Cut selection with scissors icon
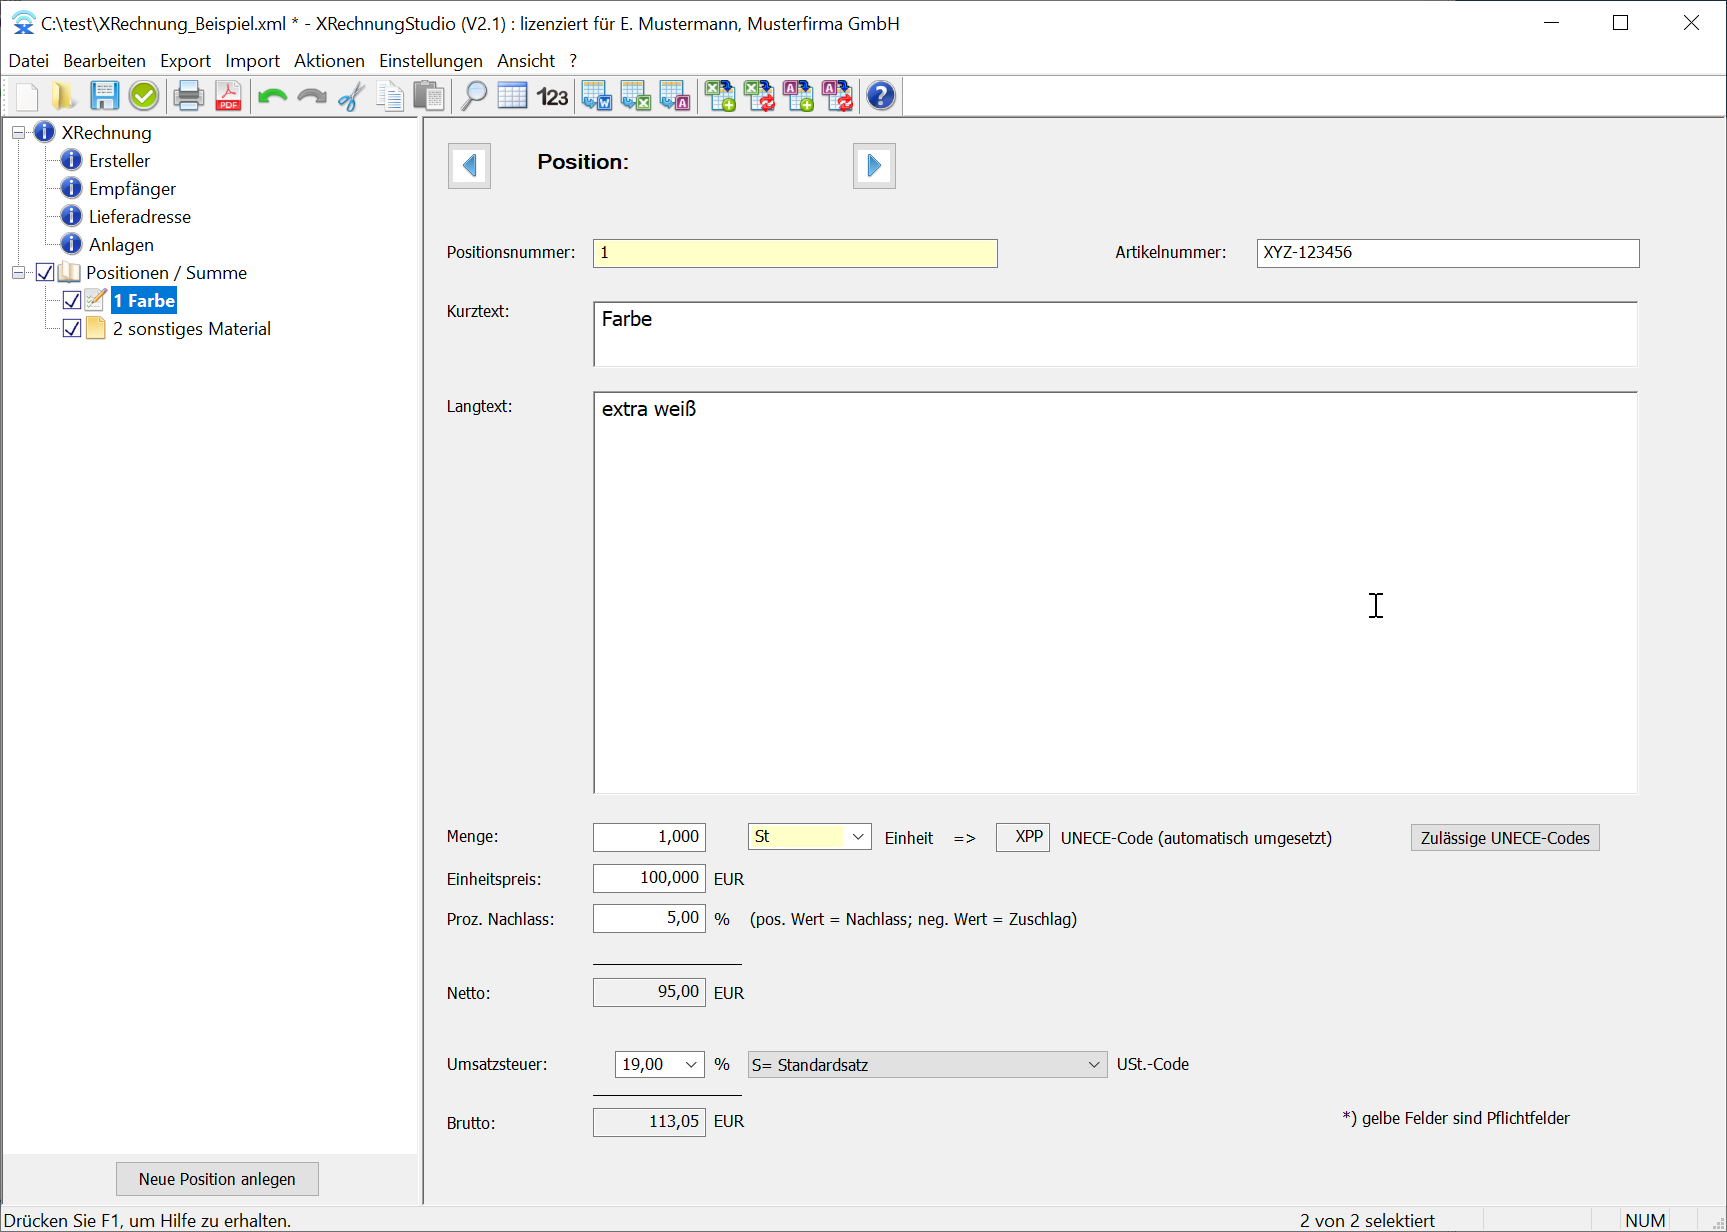Screen dimensions: 1727x1232 [x=351, y=96]
